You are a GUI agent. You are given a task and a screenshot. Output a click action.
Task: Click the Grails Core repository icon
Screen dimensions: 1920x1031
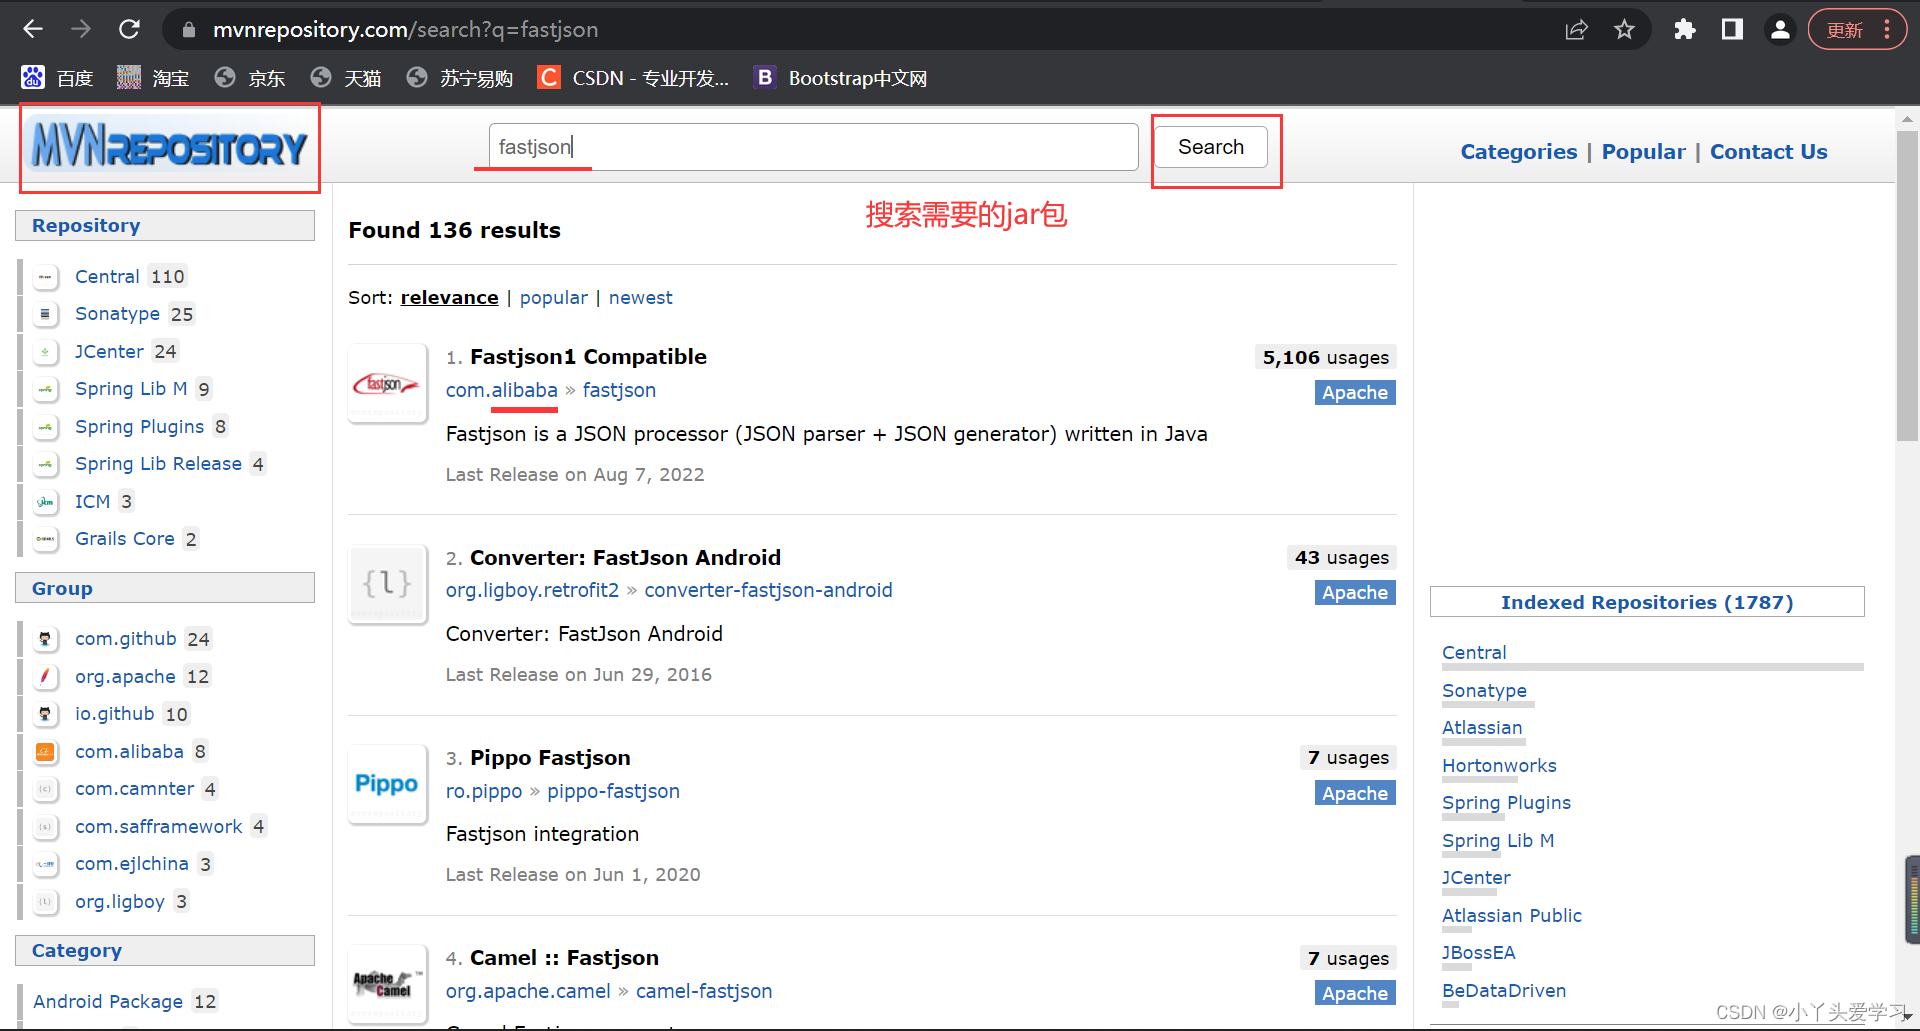point(45,539)
